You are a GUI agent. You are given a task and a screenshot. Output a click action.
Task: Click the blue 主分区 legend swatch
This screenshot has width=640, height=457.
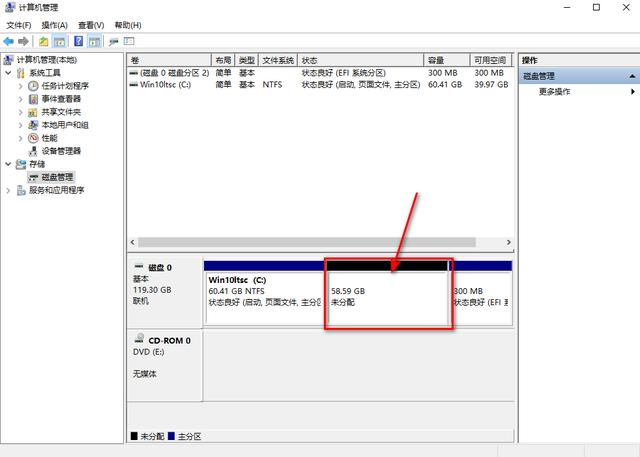tap(171, 436)
